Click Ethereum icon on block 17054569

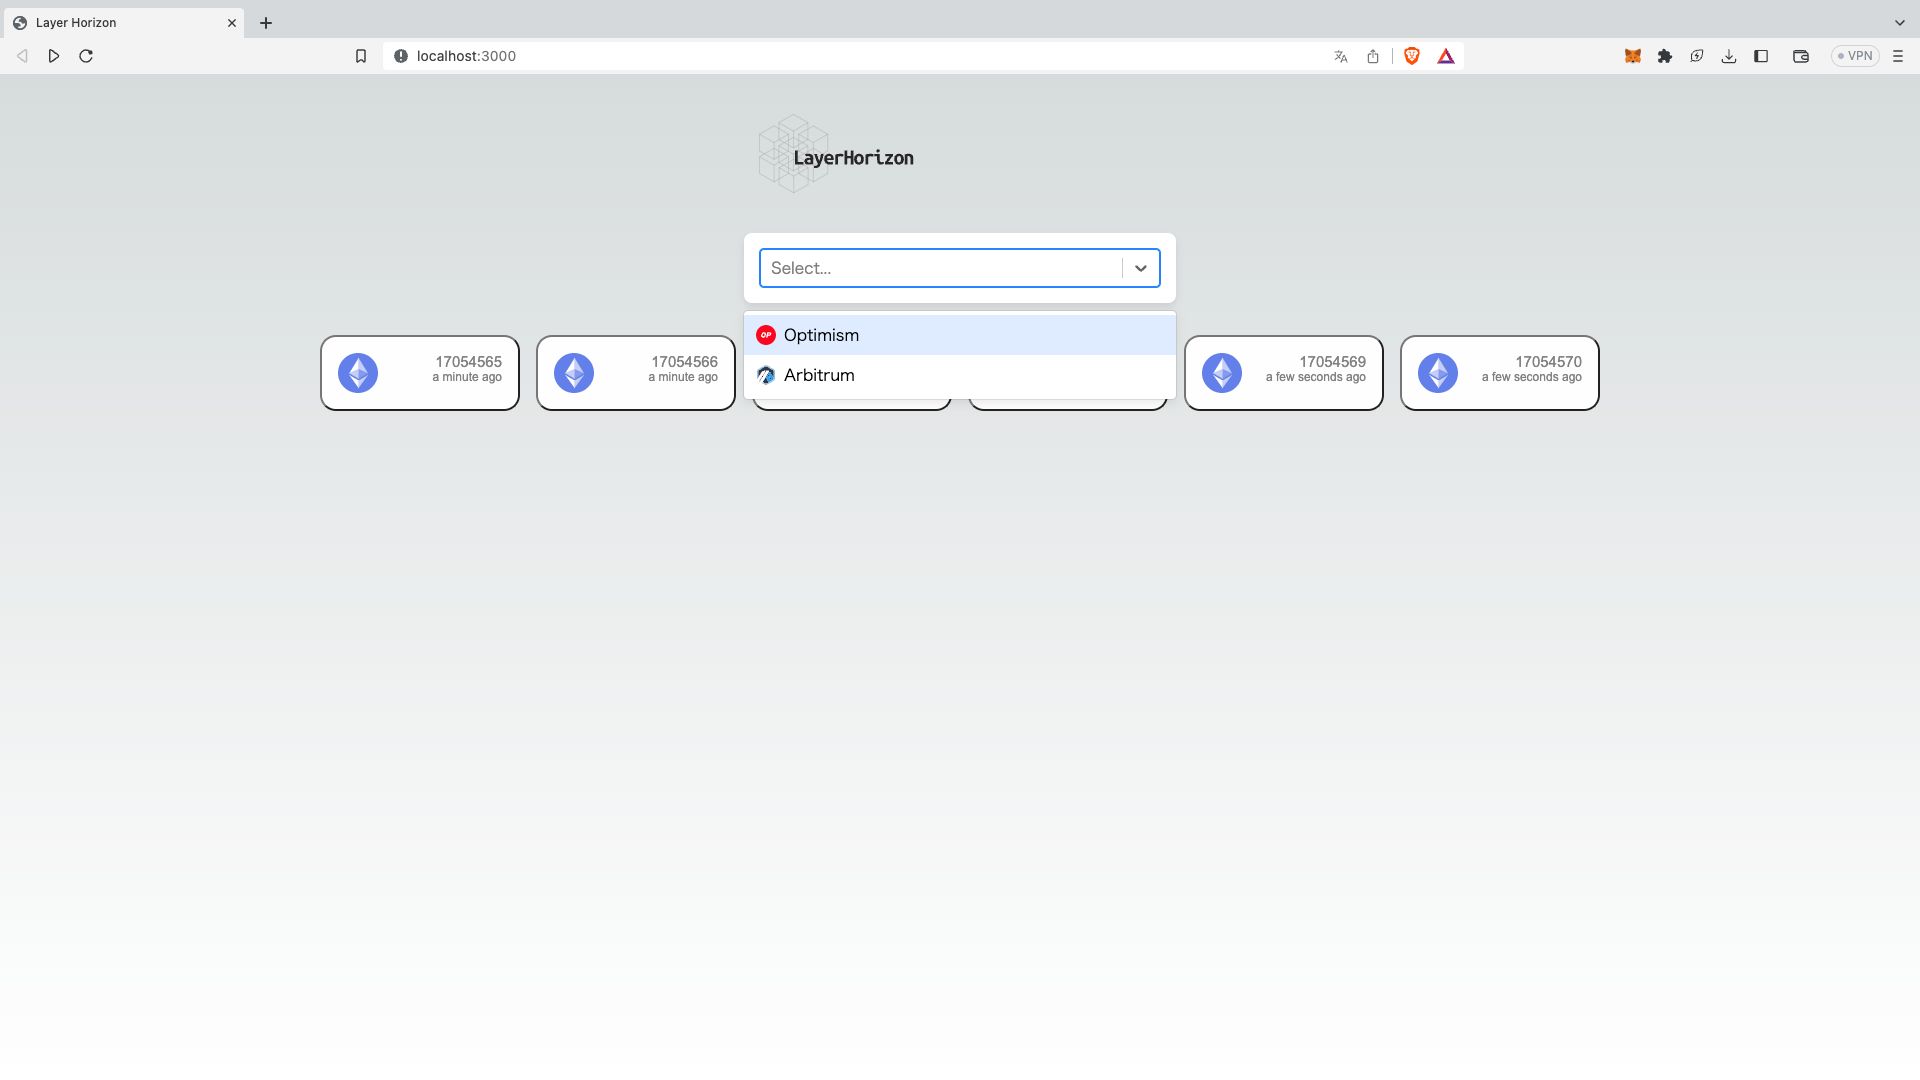(1222, 373)
